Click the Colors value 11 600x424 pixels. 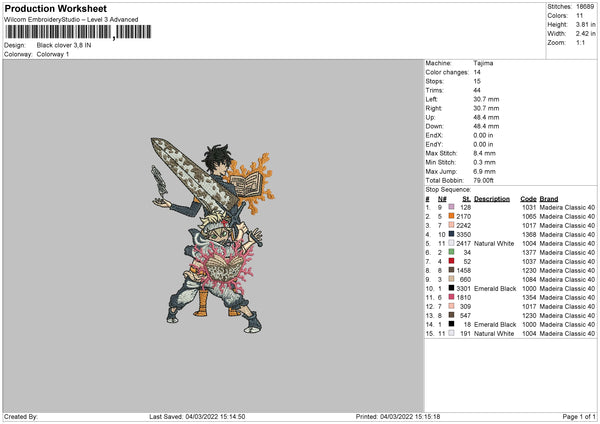(579, 16)
